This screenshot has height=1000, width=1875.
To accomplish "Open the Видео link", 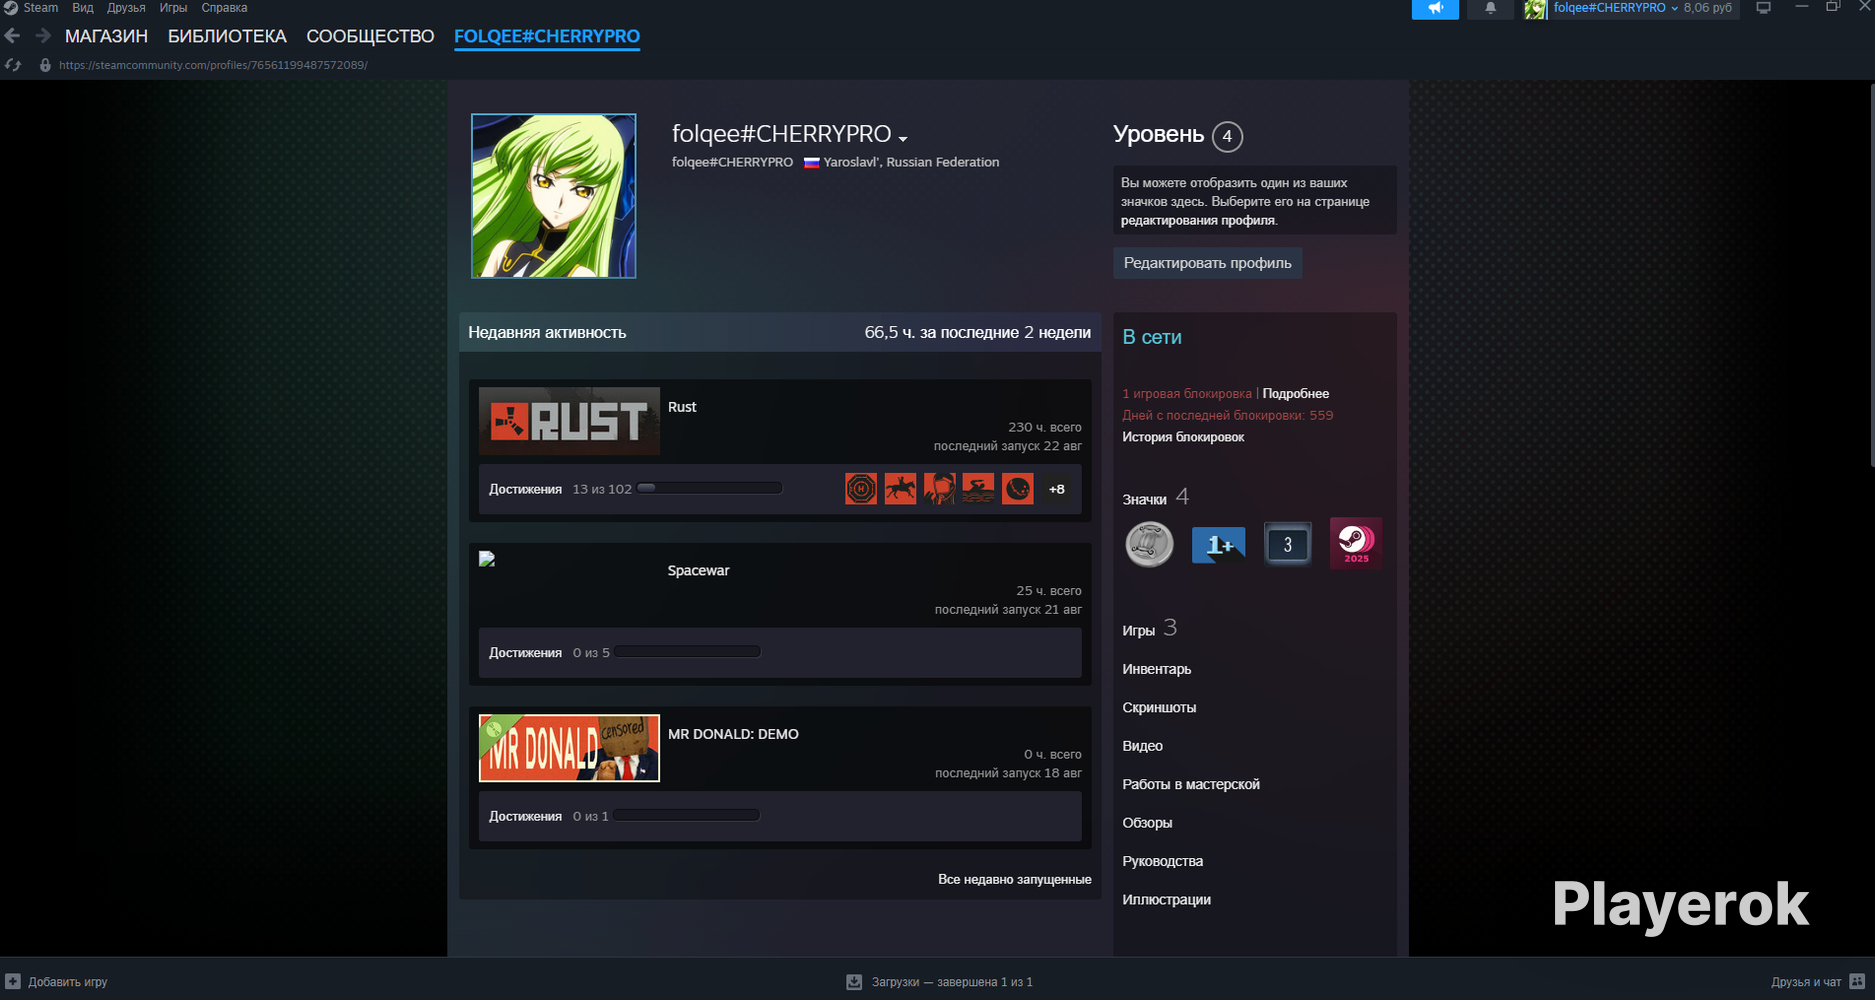I will [x=1142, y=746].
